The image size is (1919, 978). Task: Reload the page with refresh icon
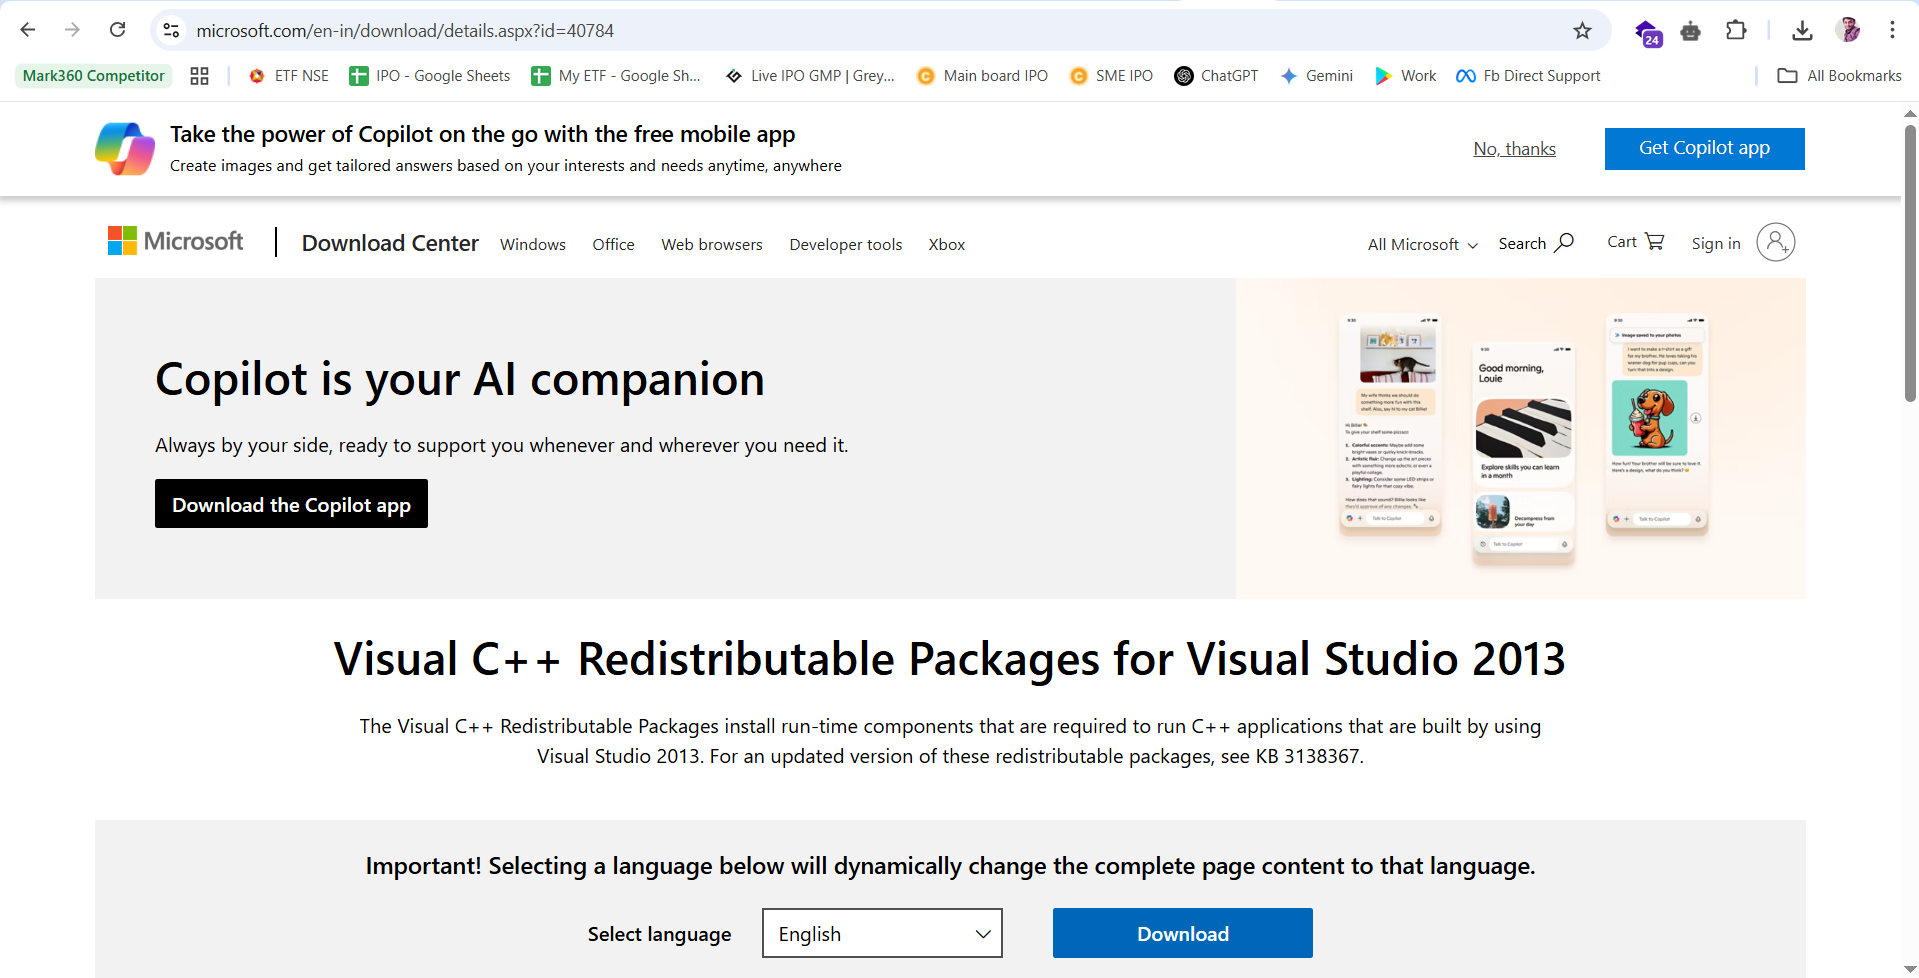(117, 30)
